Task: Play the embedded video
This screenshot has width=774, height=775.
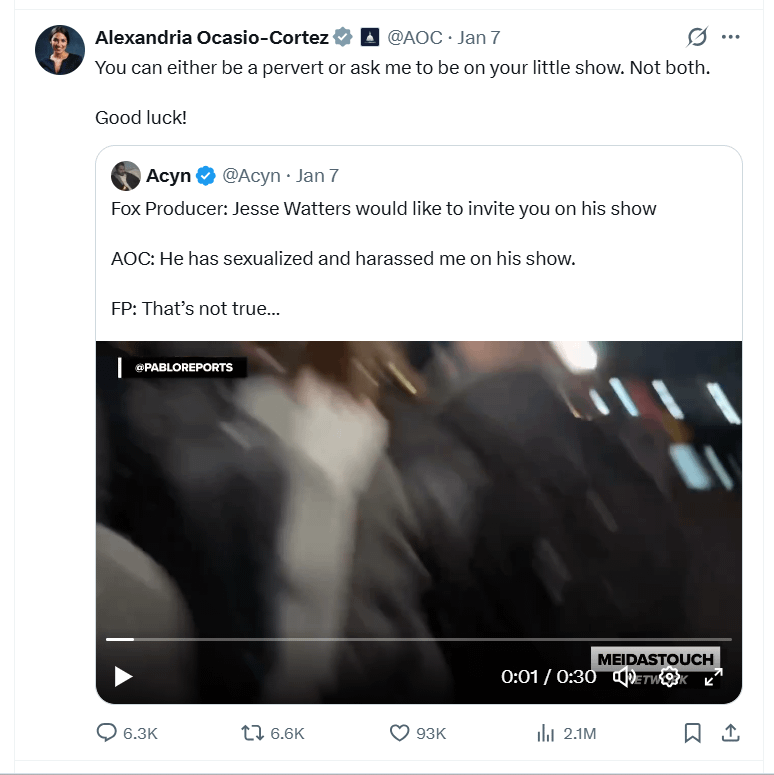Action: 123,677
